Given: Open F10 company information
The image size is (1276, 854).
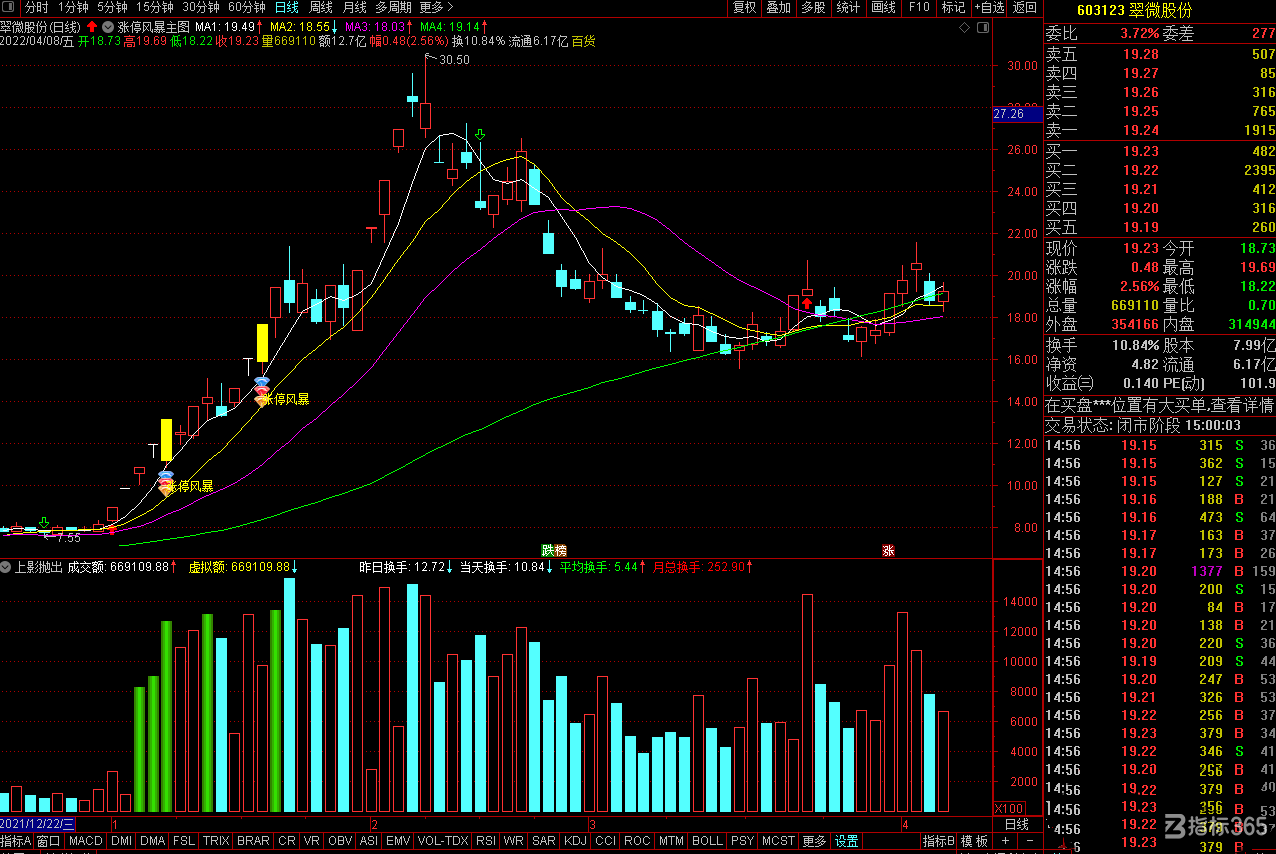Looking at the screenshot, I should (918, 7).
